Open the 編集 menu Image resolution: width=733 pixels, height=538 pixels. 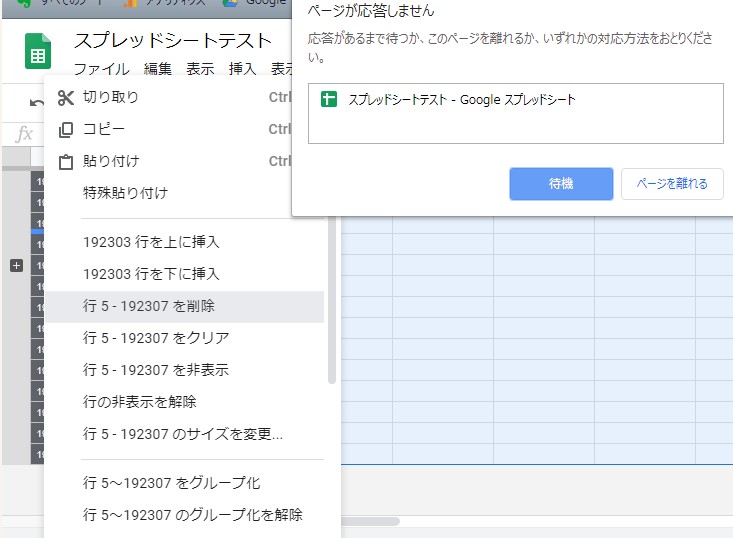click(158, 69)
